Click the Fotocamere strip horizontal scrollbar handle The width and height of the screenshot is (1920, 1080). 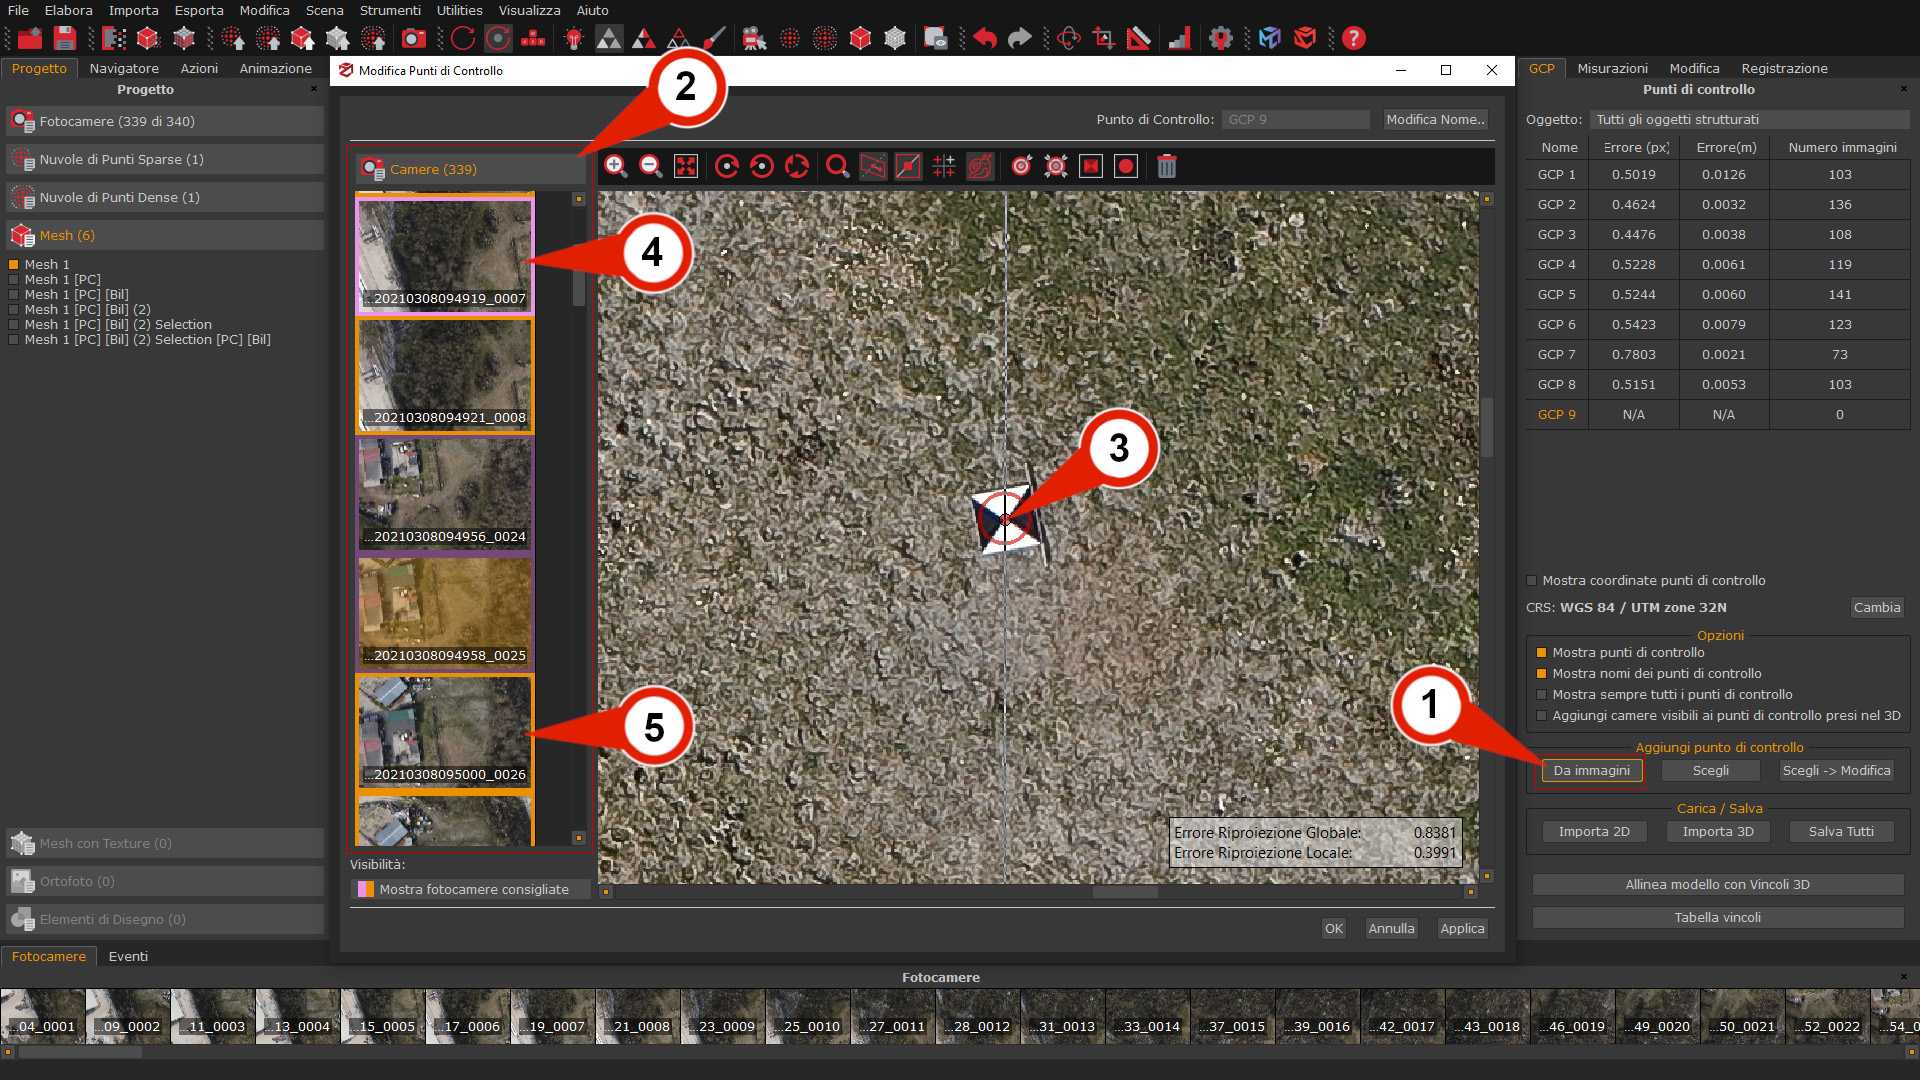(x=80, y=1052)
